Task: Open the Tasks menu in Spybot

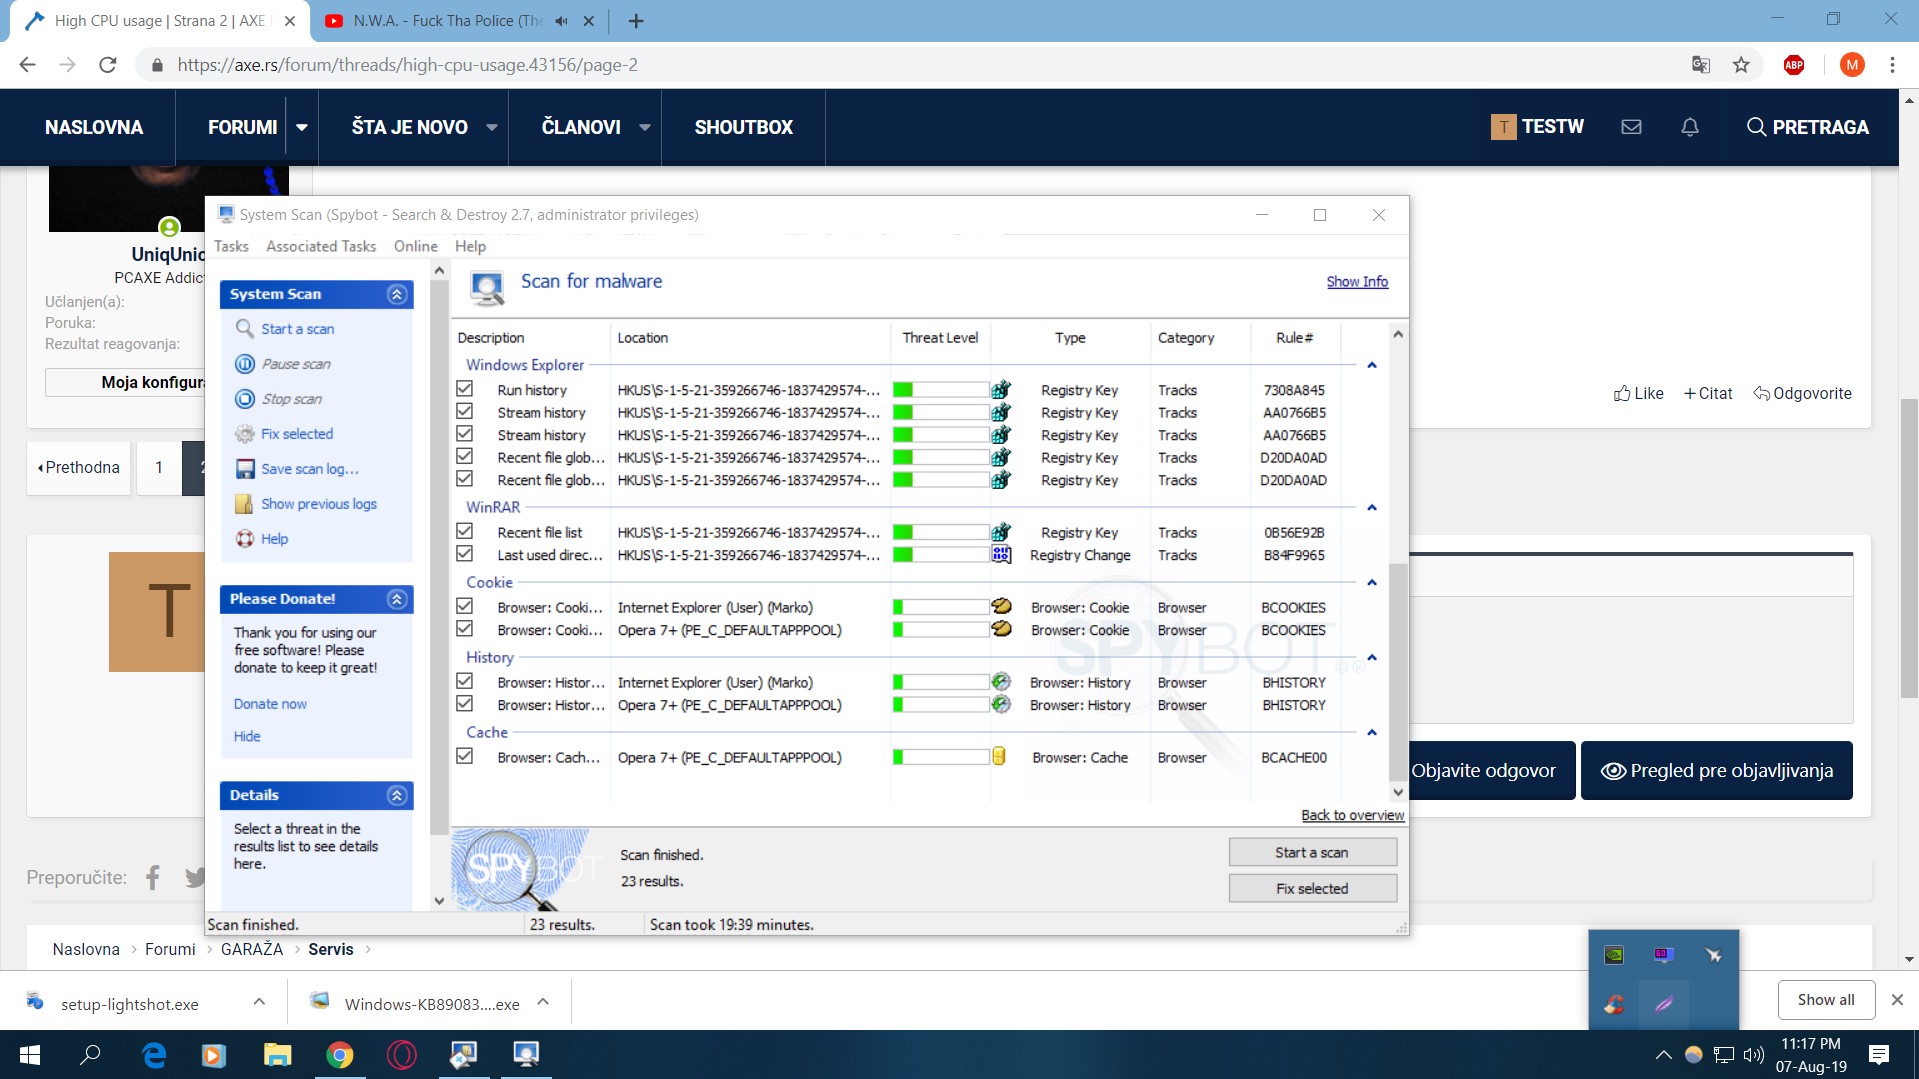Action: (x=231, y=246)
